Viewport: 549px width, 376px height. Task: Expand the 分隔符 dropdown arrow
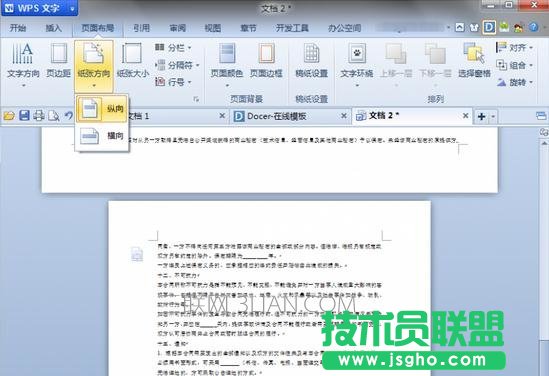point(198,65)
